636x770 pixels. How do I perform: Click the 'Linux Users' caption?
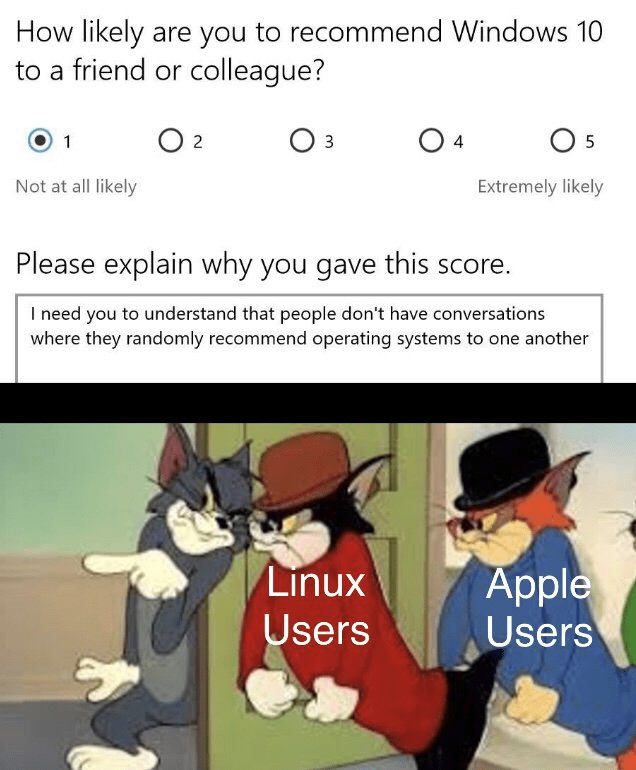(x=316, y=606)
